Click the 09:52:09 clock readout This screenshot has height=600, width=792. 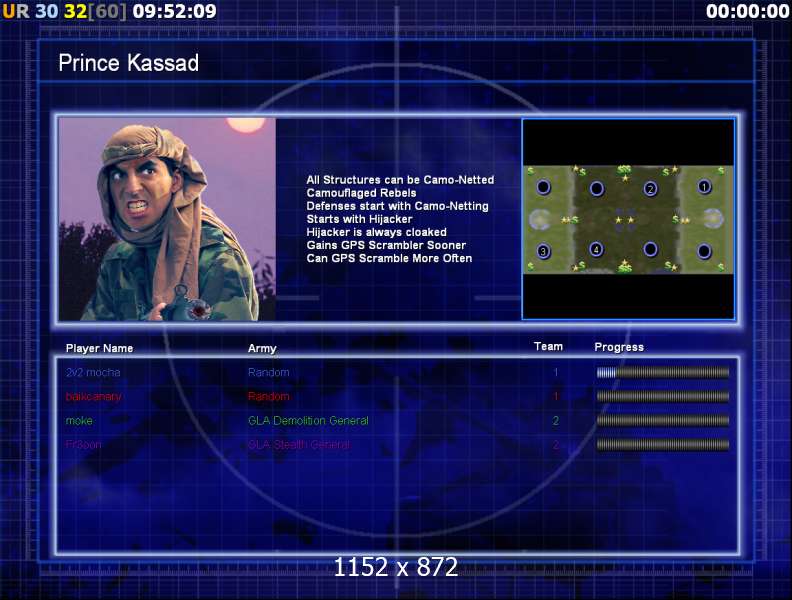(x=175, y=11)
